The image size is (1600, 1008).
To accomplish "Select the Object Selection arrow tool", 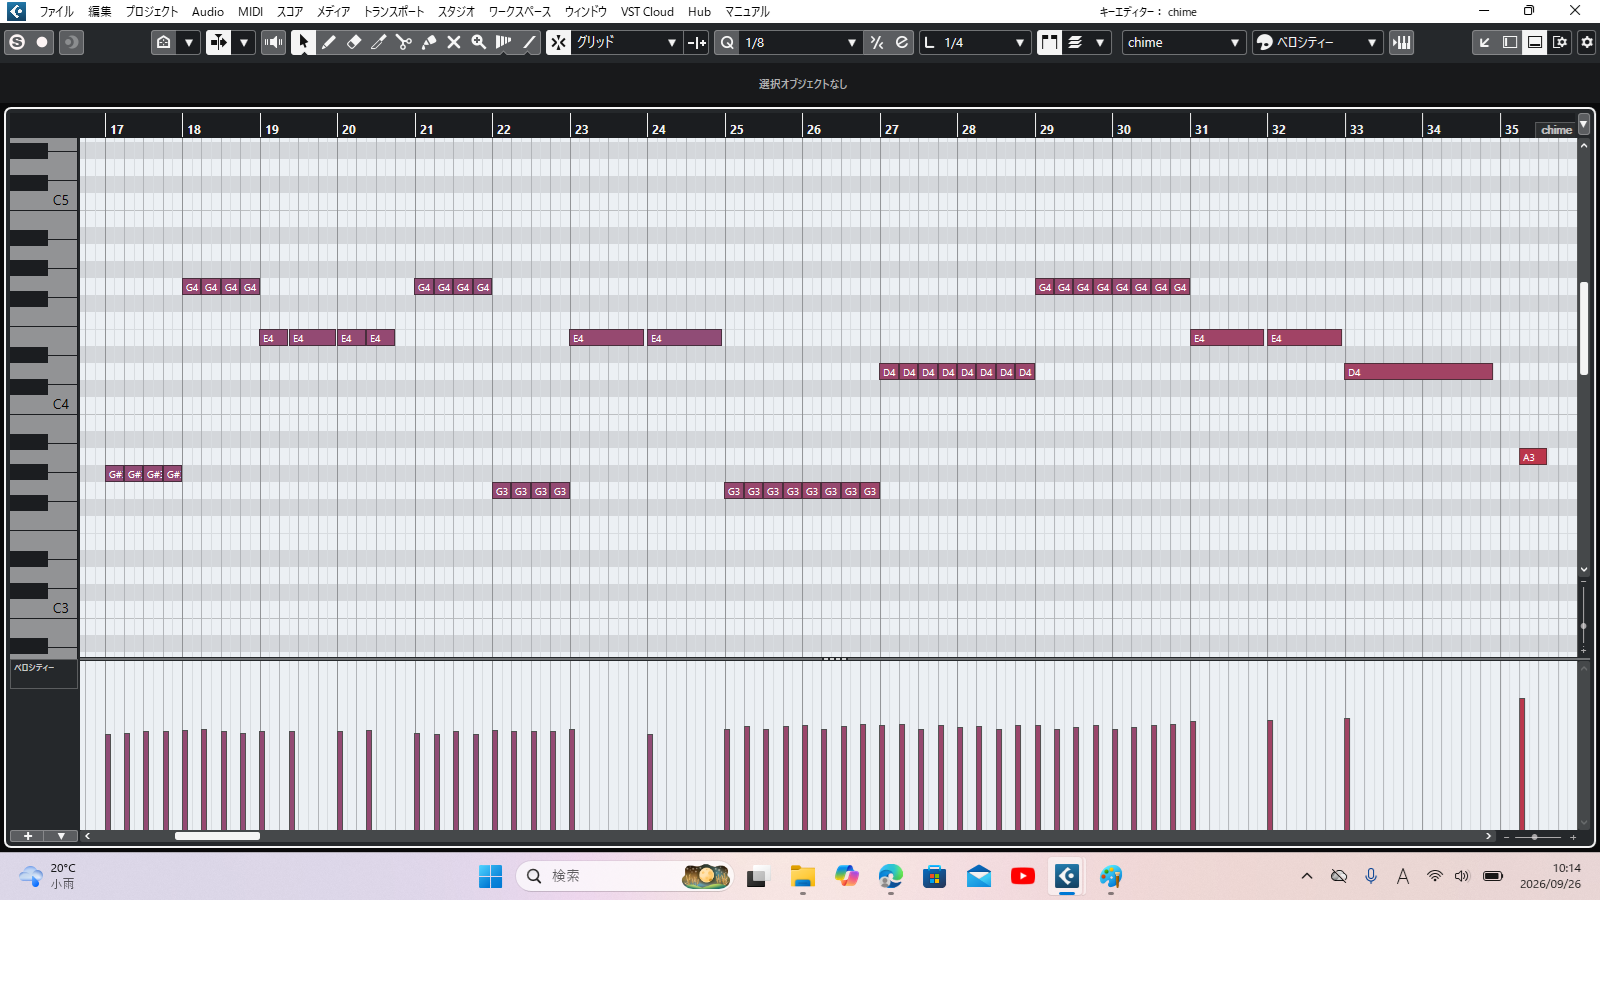I will (x=303, y=42).
